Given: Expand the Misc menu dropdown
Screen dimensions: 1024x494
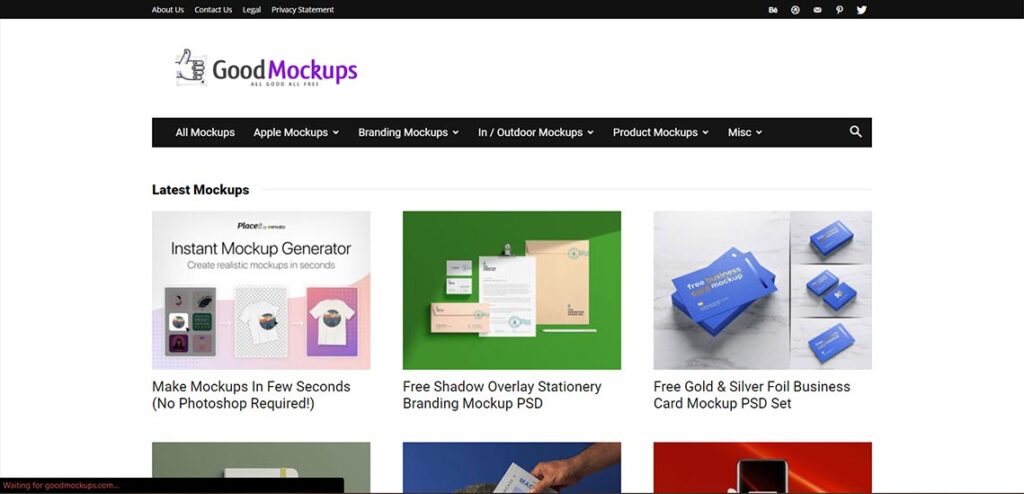Looking at the screenshot, I should point(744,132).
